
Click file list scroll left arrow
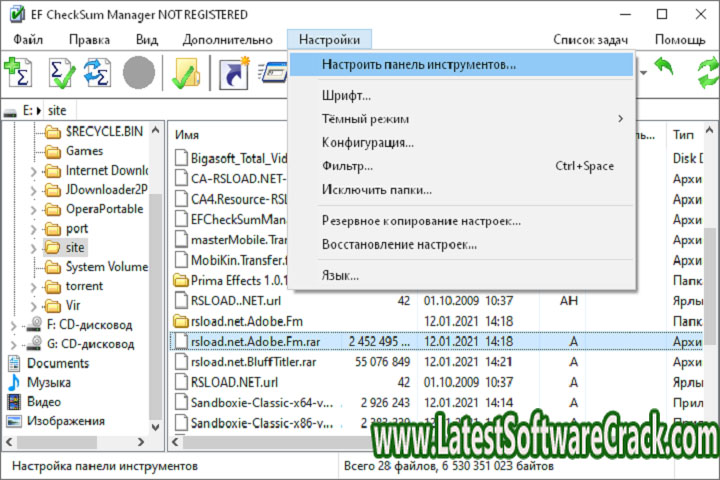click(x=175, y=442)
